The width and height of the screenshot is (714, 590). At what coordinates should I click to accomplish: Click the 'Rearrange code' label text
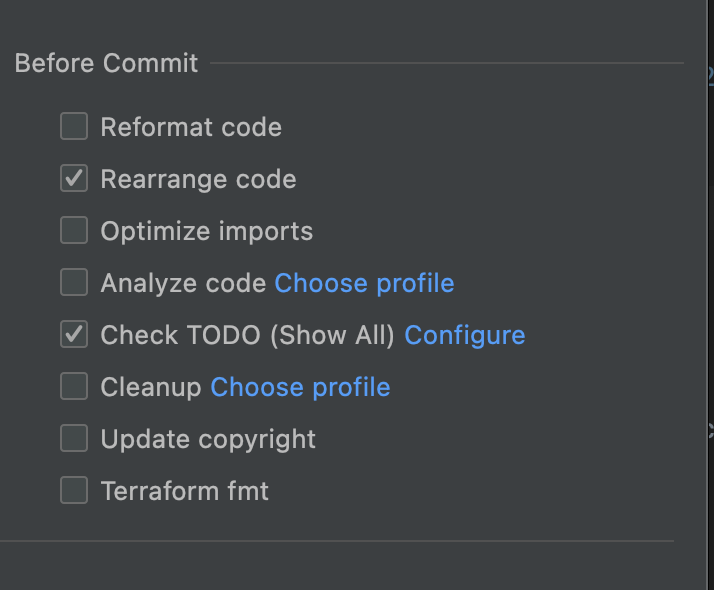tap(198, 179)
